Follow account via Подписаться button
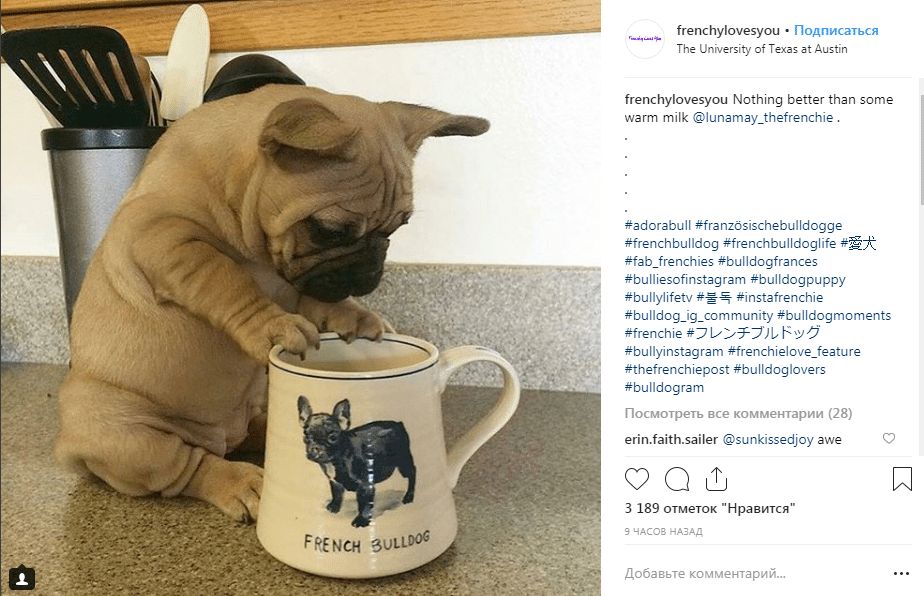Viewport: 924px width, 596px height. 837,31
